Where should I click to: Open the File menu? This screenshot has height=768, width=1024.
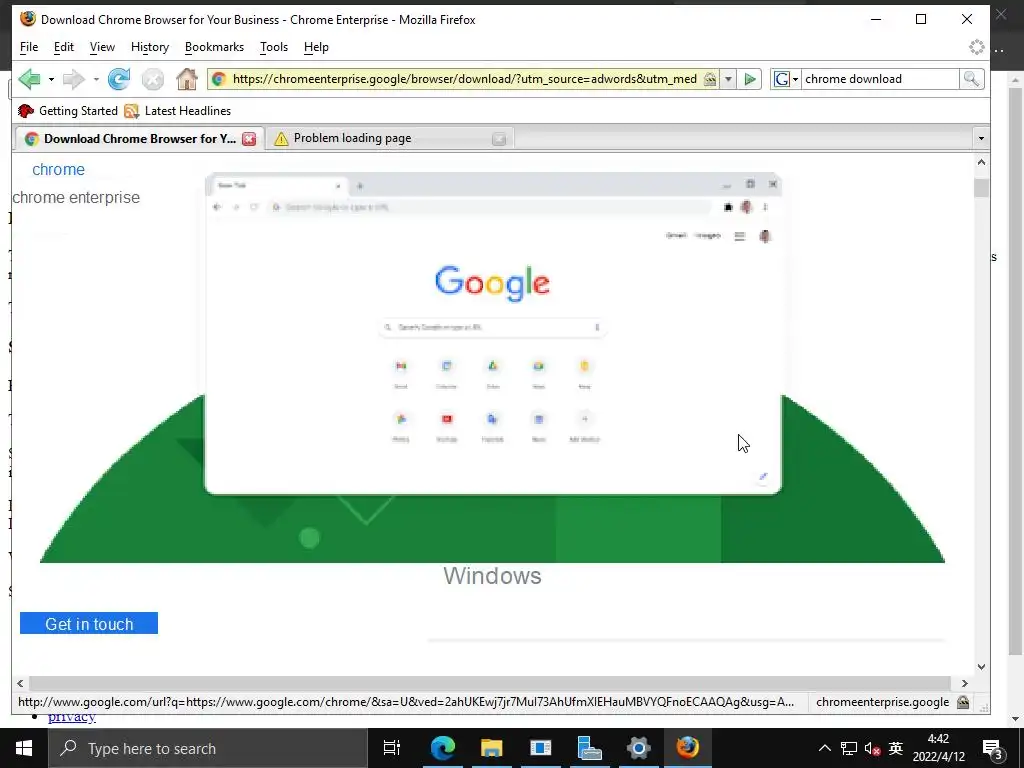pyautogui.click(x=29, y=47)
